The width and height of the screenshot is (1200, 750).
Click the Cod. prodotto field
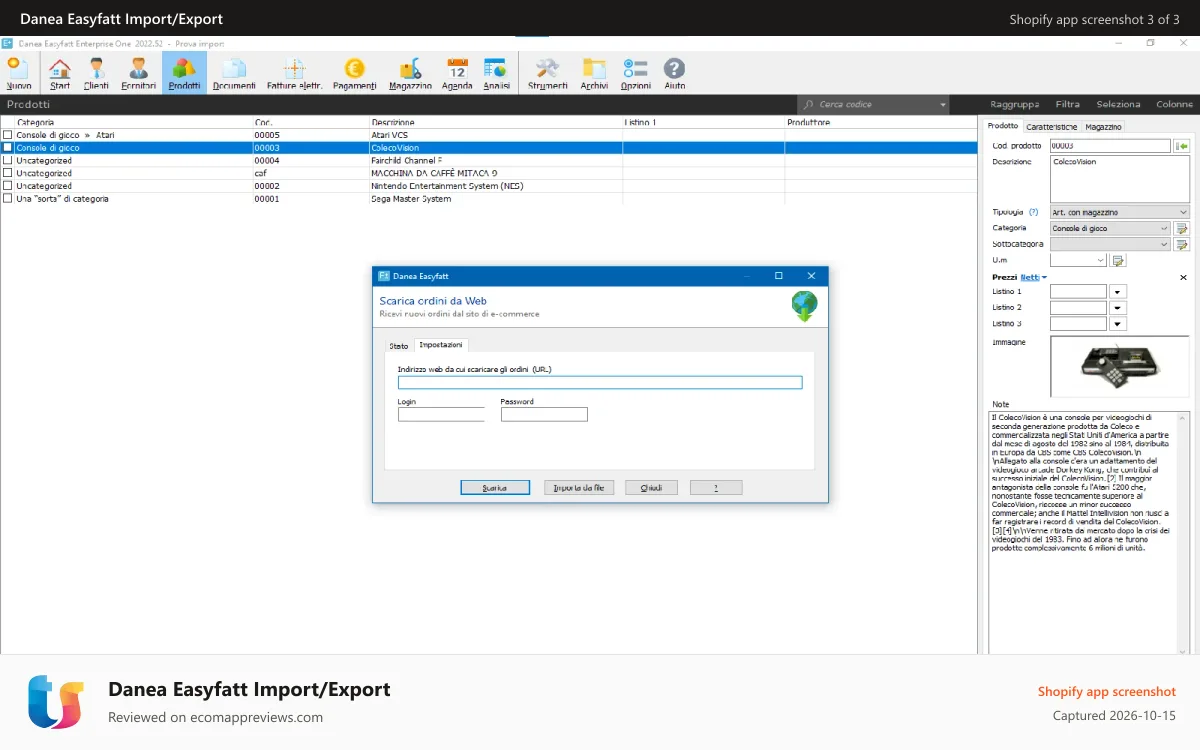[x=1110, y=146]
